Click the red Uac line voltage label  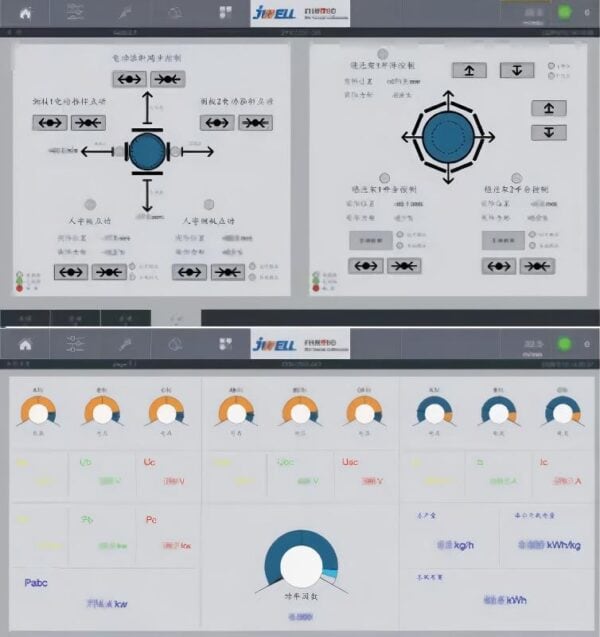pyautogui.click(x=350, y=462)
